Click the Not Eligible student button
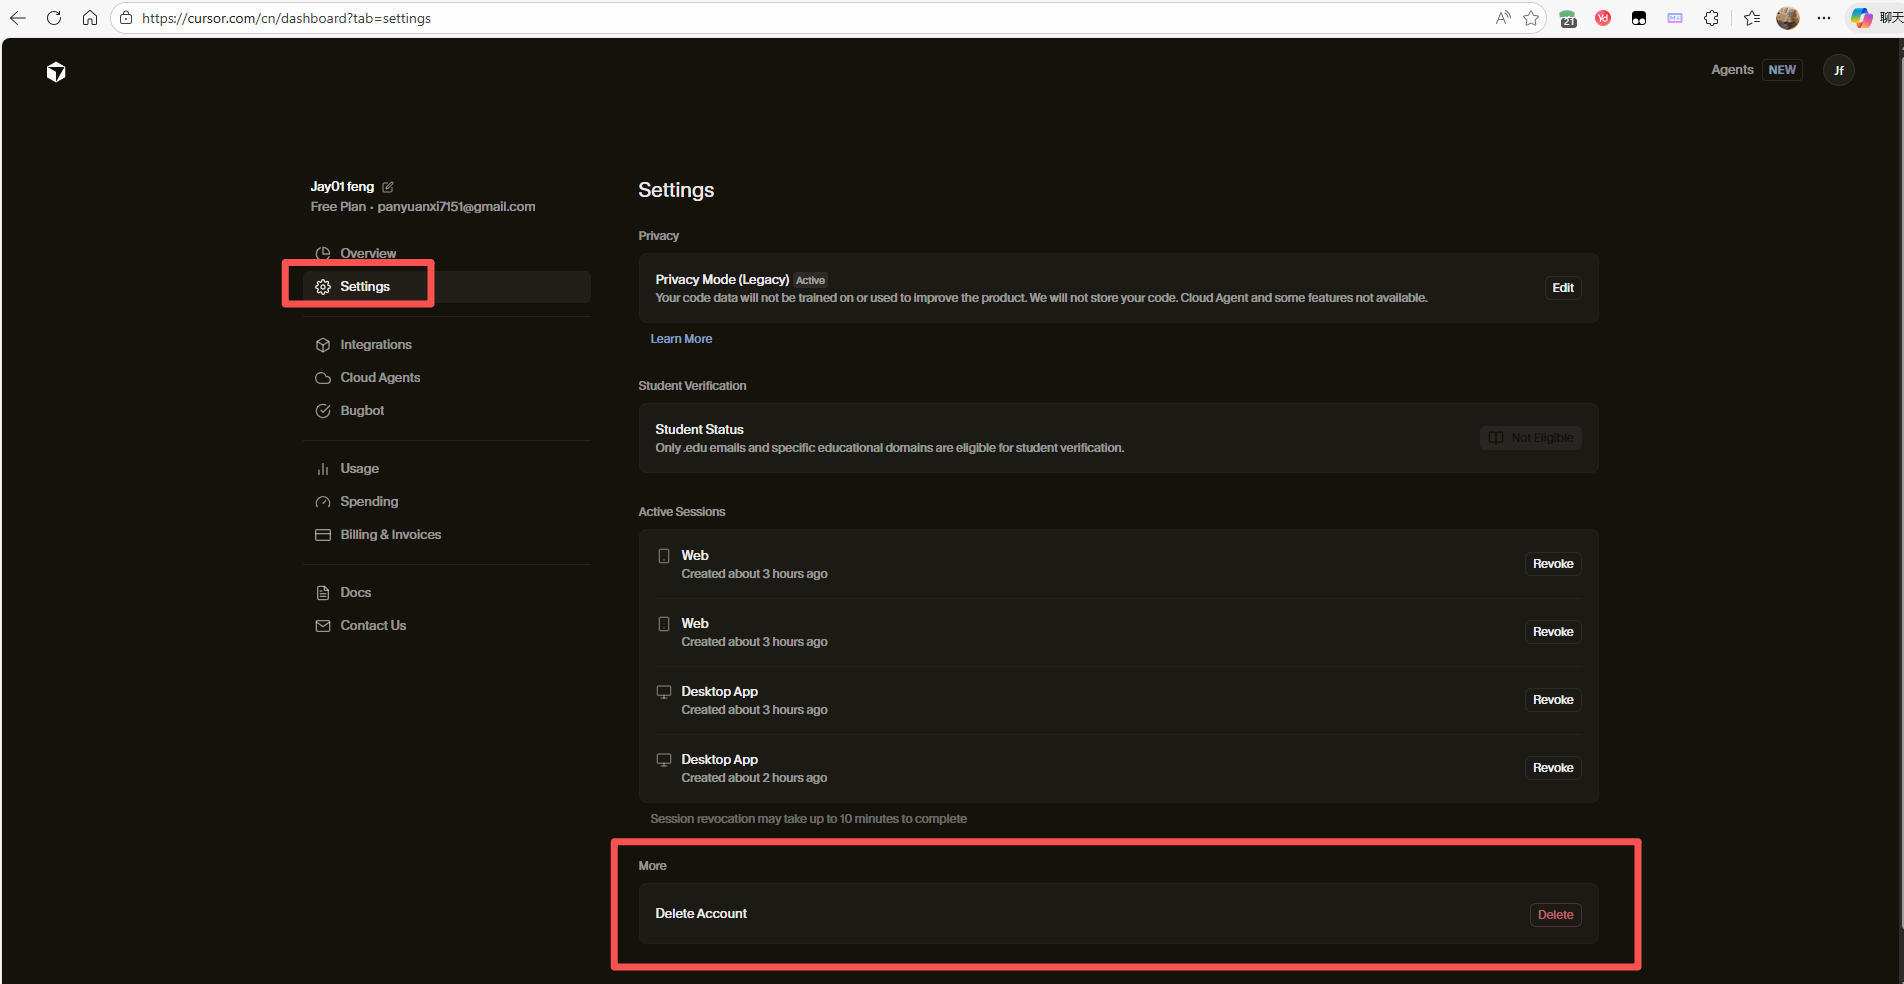 1531,438
